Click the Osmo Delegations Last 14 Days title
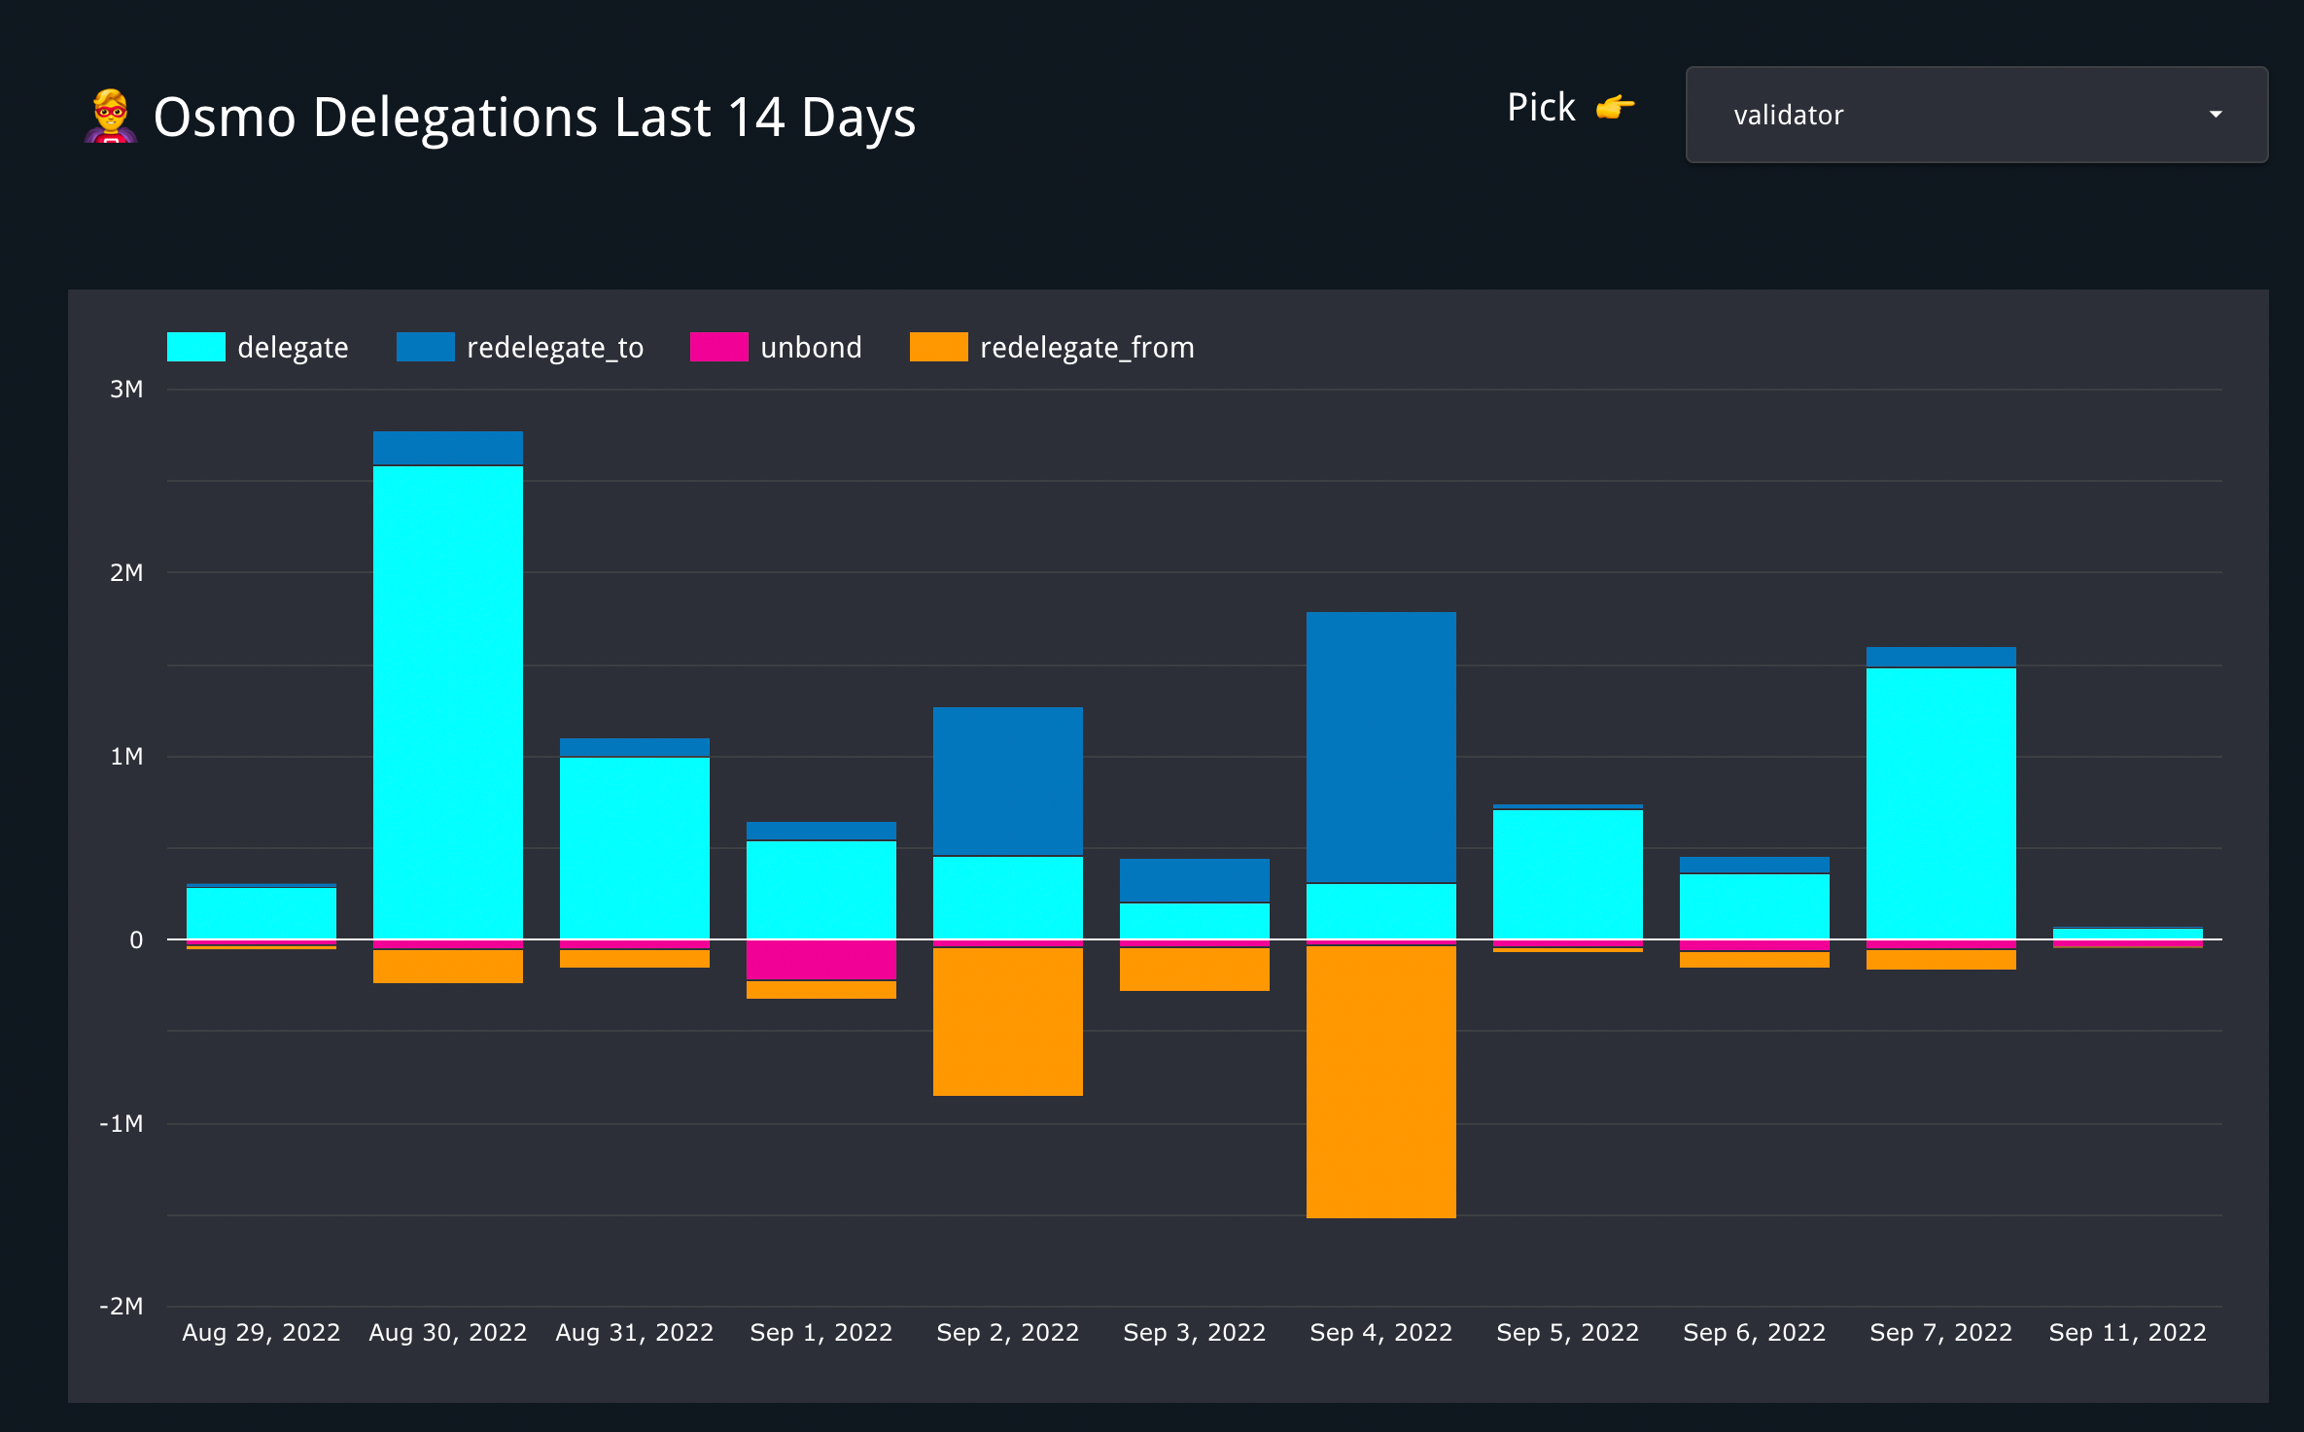Screen dimensions: 2304x1432 click(534, 117)
